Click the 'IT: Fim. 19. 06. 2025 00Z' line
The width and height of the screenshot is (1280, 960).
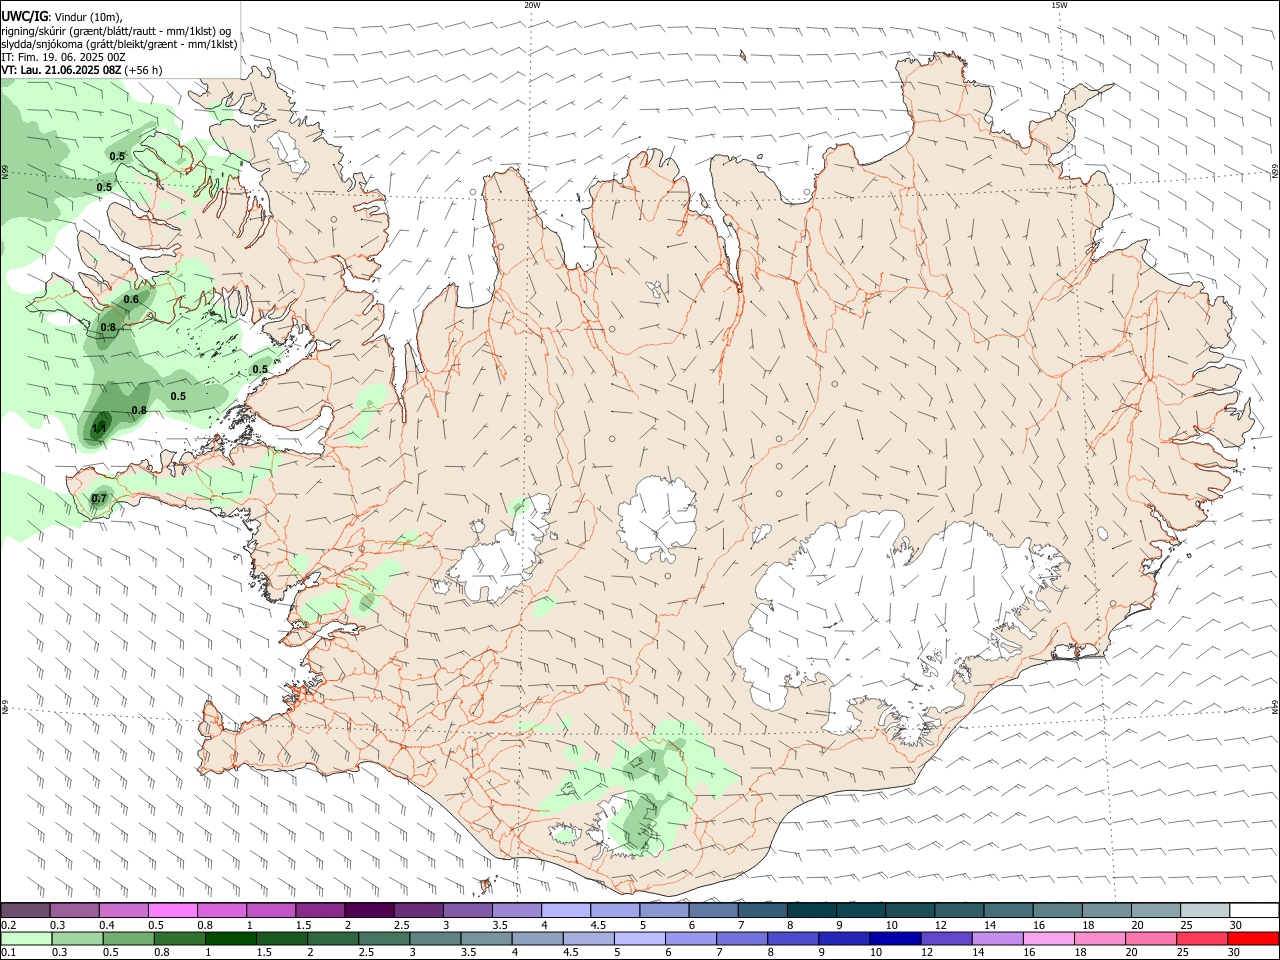click(64, 57)
